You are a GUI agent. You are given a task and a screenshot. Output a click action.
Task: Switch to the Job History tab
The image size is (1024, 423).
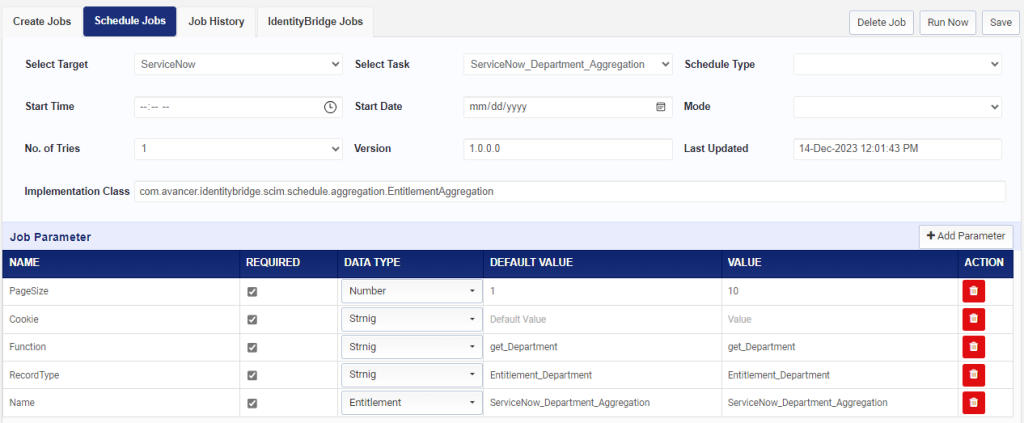pyautogui.click(x=216, y=22)
